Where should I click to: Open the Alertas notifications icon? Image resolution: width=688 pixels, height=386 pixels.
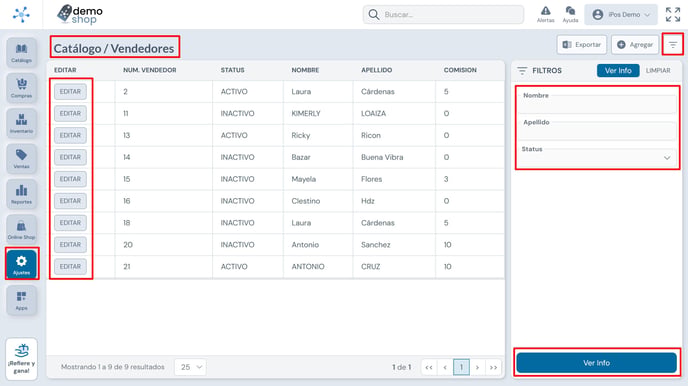[545, 14]
